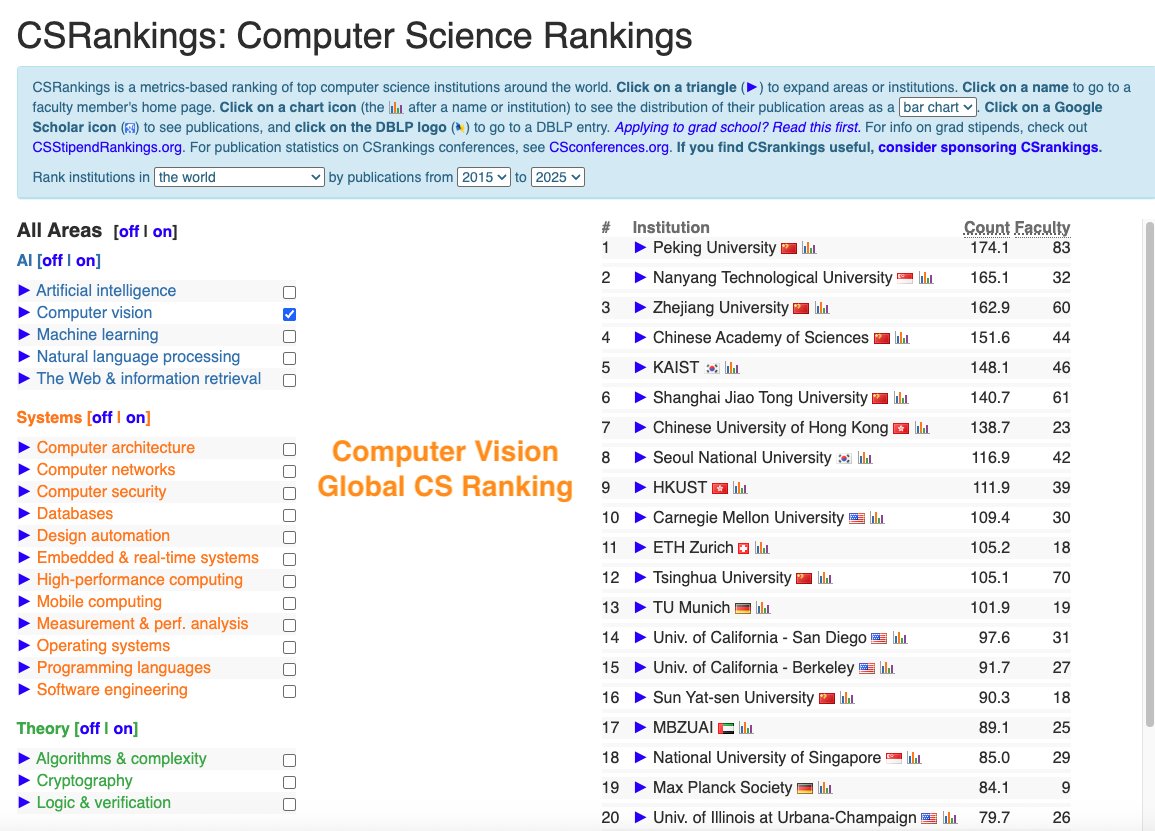Expand the Operating systems area triangle
Image resolution: width=1155 pixels, height=831 pixels.
[24, 645]
